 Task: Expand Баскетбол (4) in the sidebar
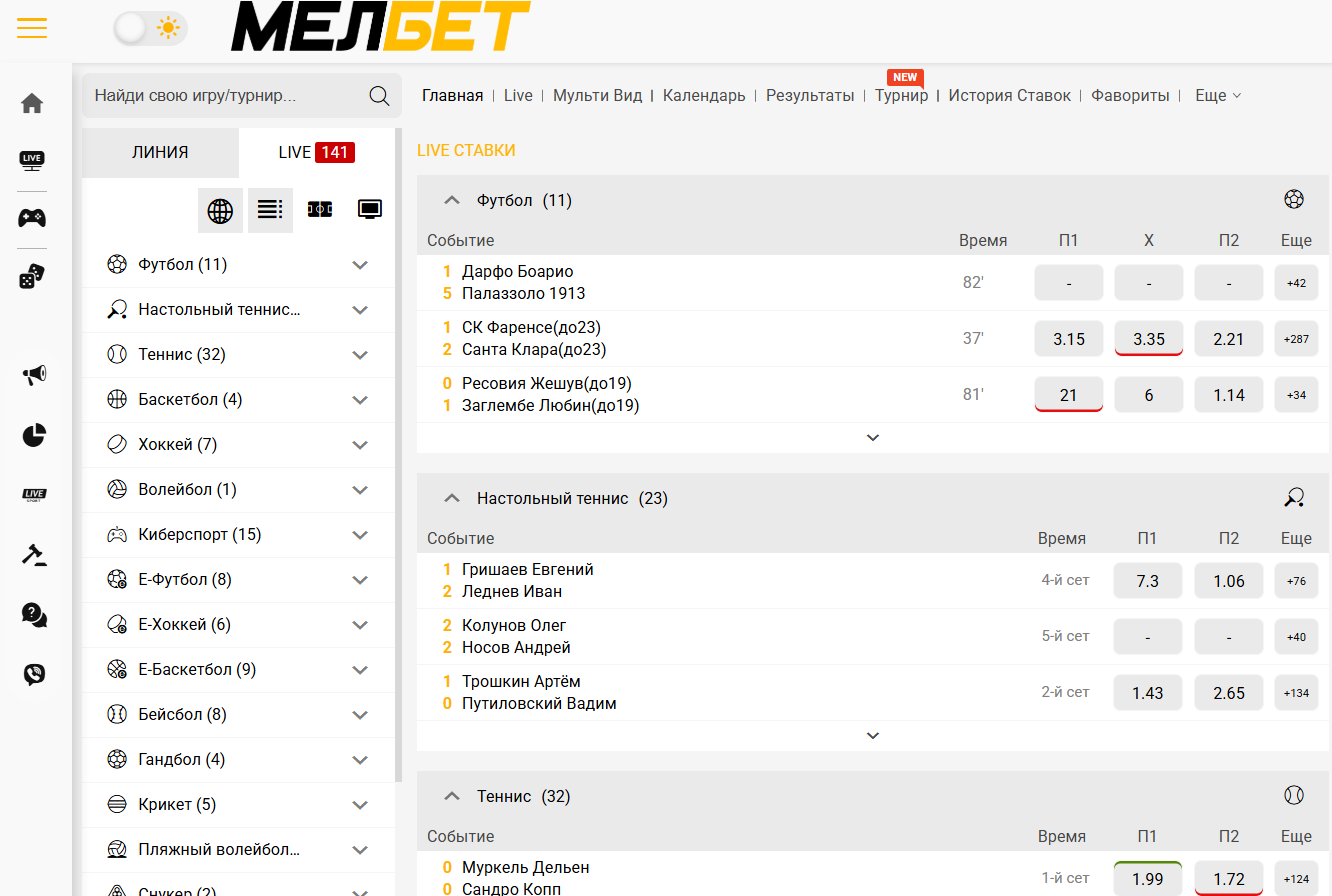point(360,400)
